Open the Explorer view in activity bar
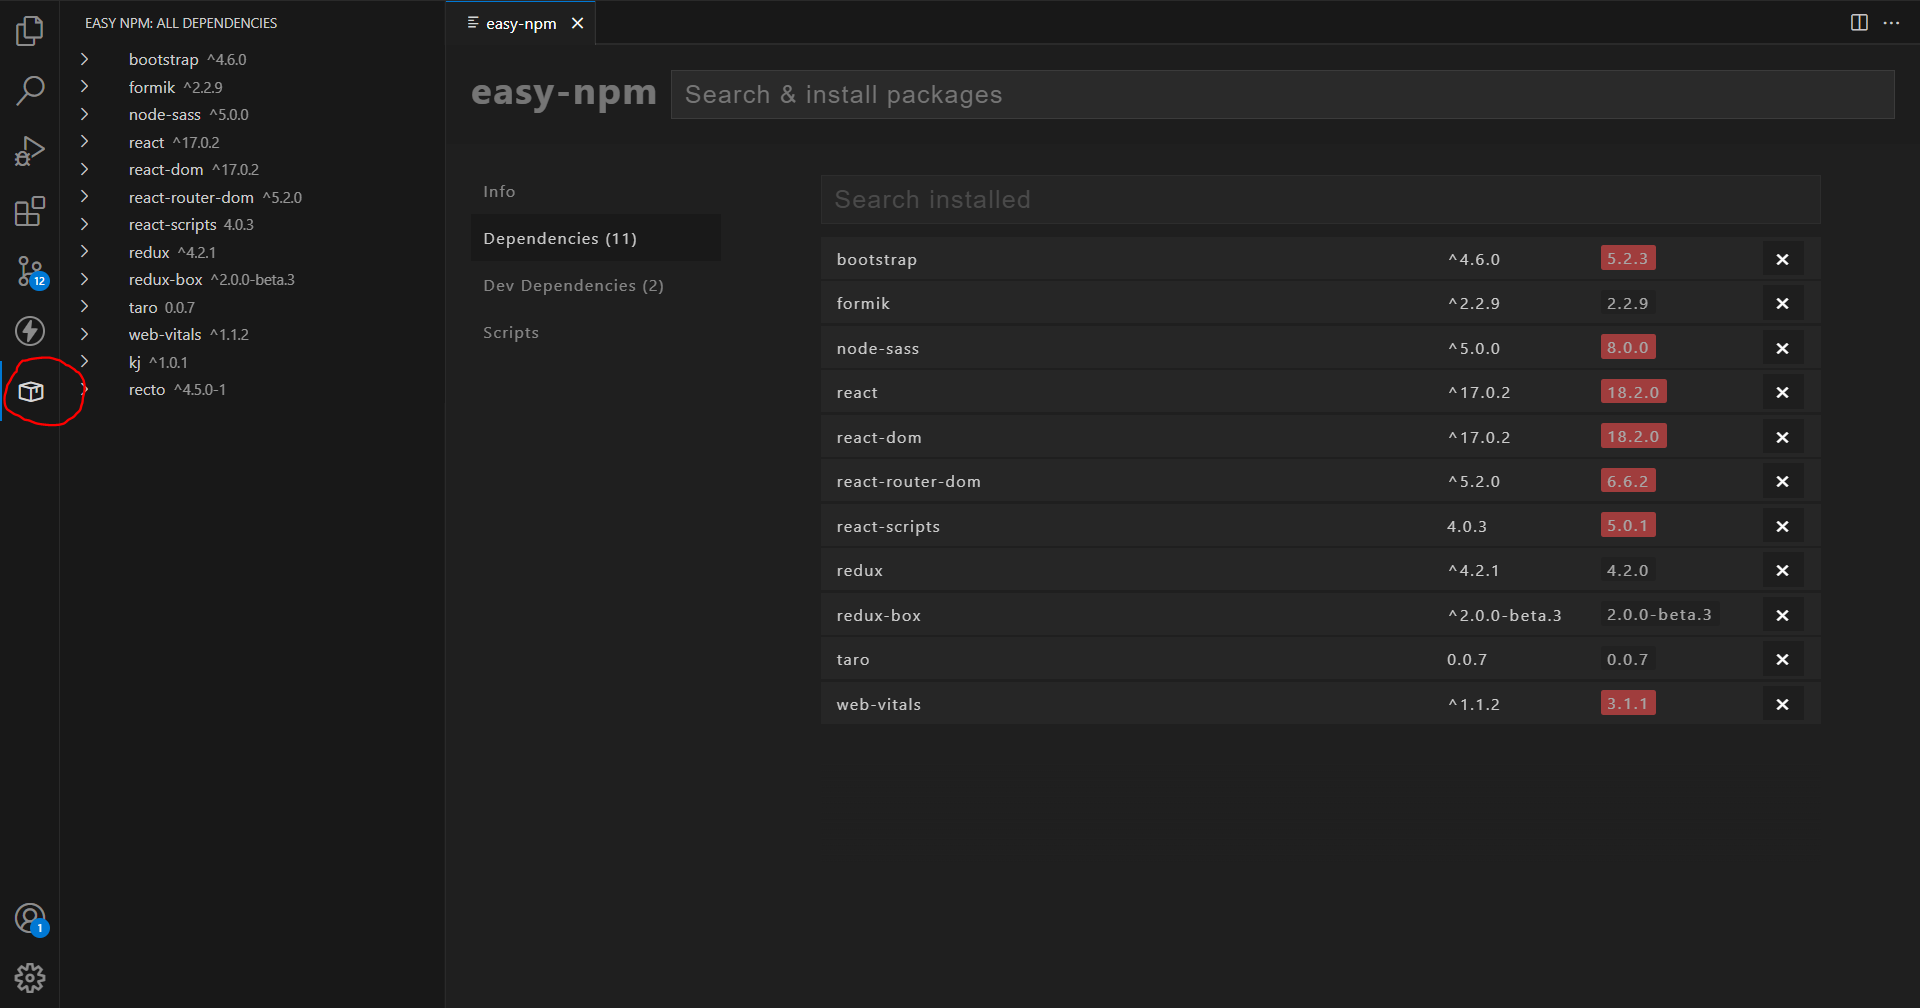Viewport: 1920px width, 1008px height. [30, 31]
